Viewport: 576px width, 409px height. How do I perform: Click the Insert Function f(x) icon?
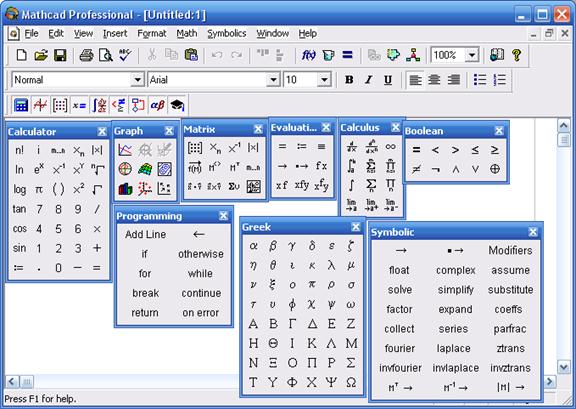click(309, 55)
